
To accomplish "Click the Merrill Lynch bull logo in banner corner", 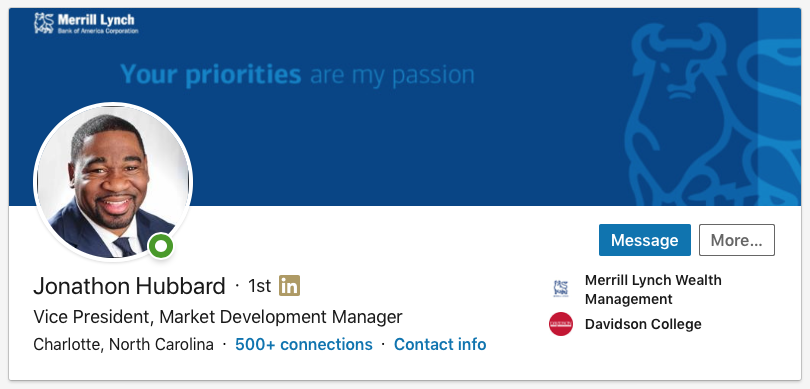I will [x=44, y=23].
